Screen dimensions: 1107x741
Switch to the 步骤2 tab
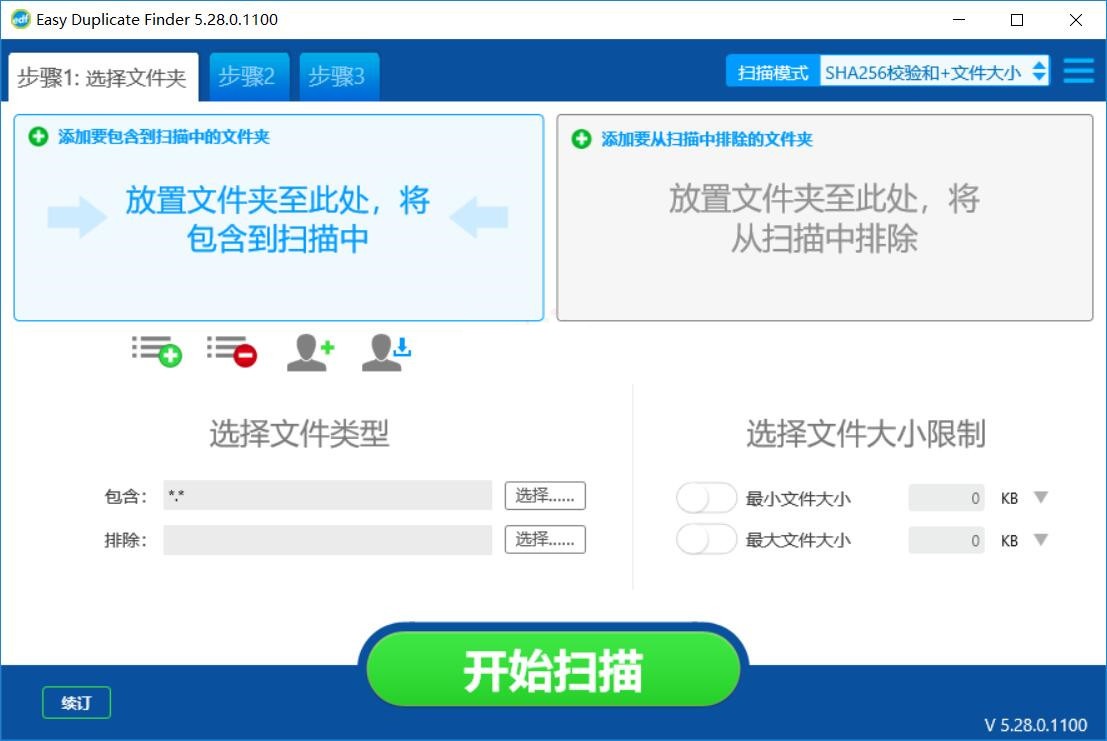(x=248, y=76)
